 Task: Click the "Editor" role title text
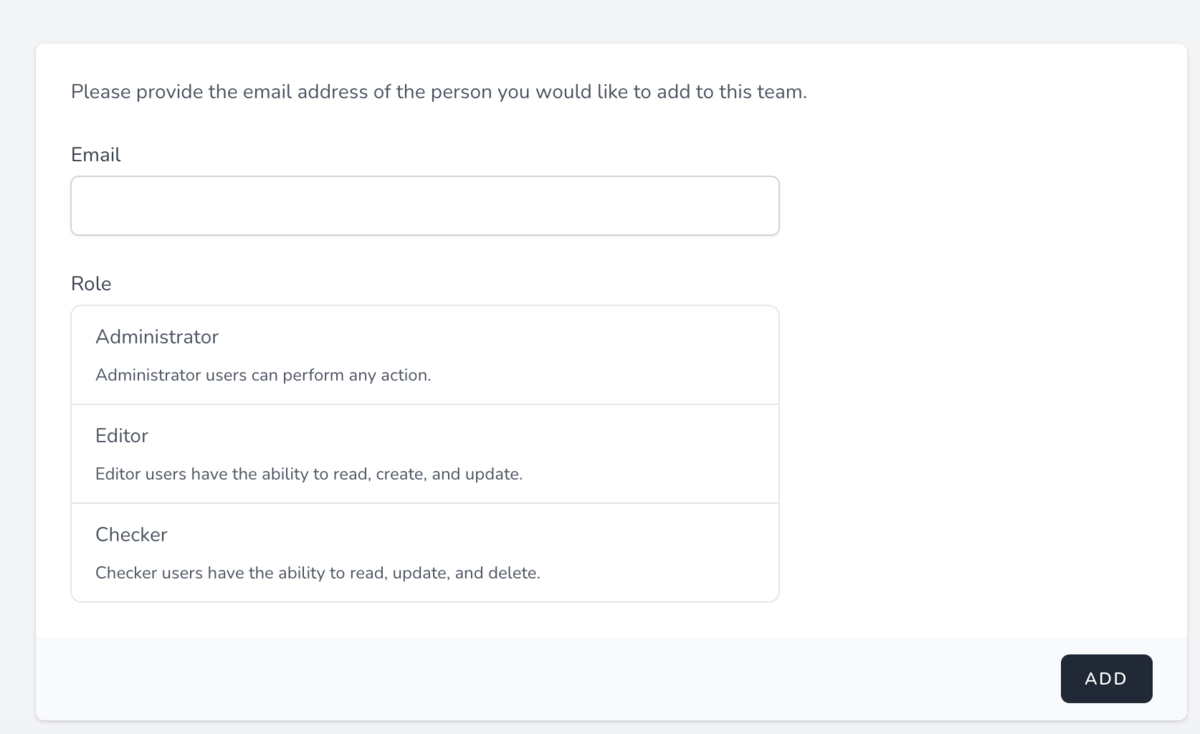click(x=122, y=436)
